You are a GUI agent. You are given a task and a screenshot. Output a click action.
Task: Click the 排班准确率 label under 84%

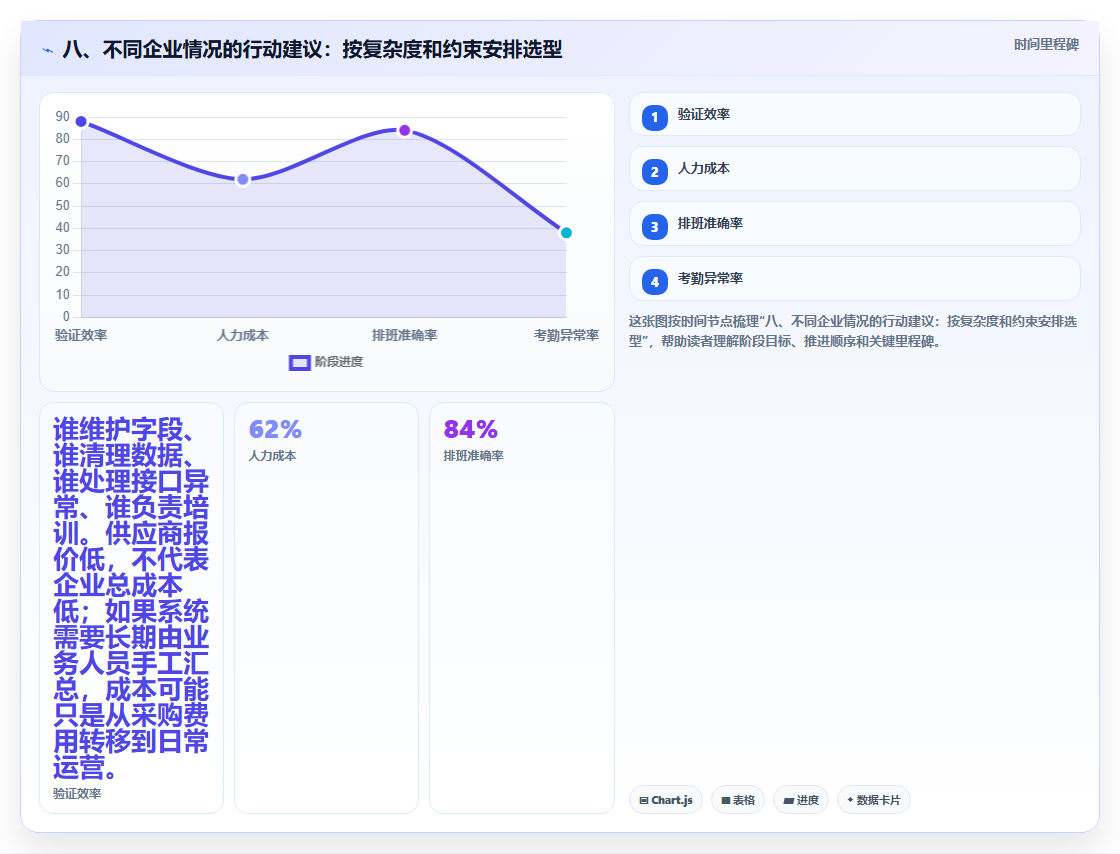point(474,456)
